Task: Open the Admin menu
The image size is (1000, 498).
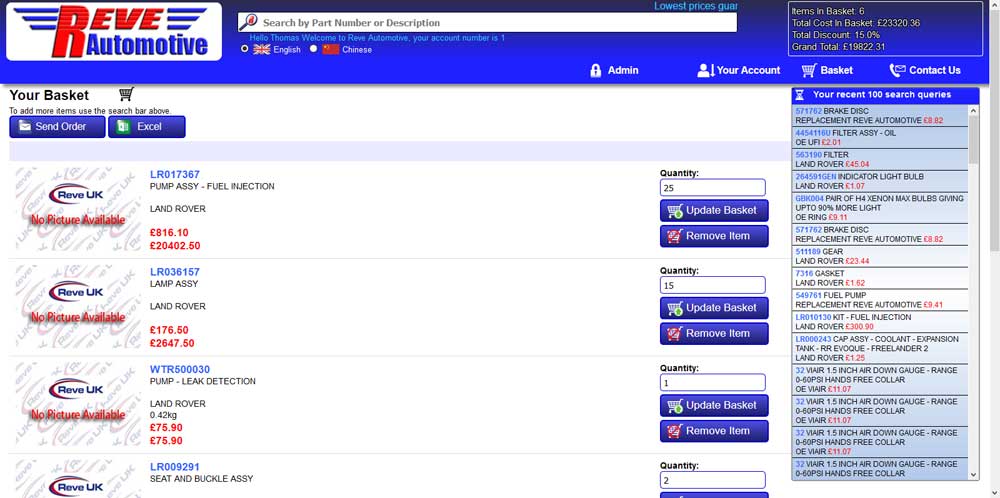Action: 614,70
